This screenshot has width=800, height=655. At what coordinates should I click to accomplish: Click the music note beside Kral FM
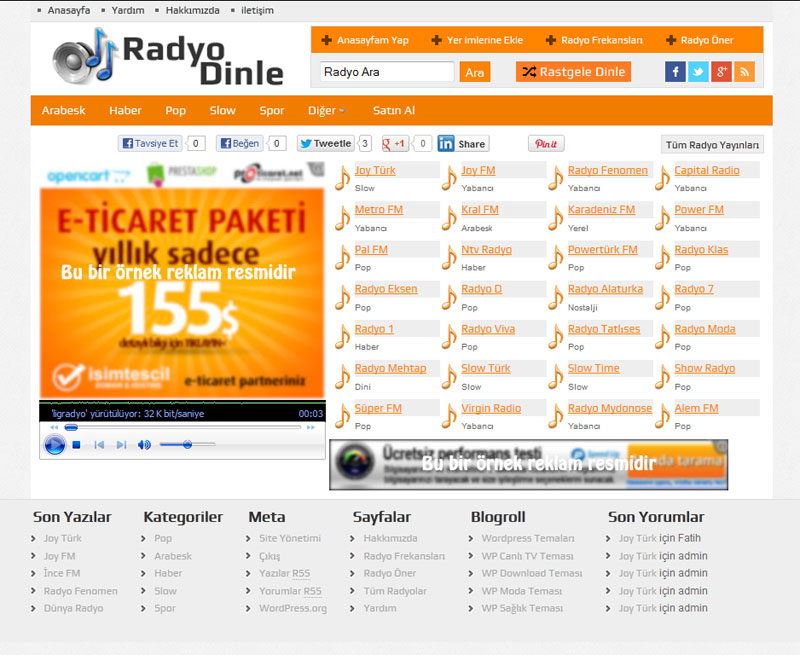tap(449, 217)
